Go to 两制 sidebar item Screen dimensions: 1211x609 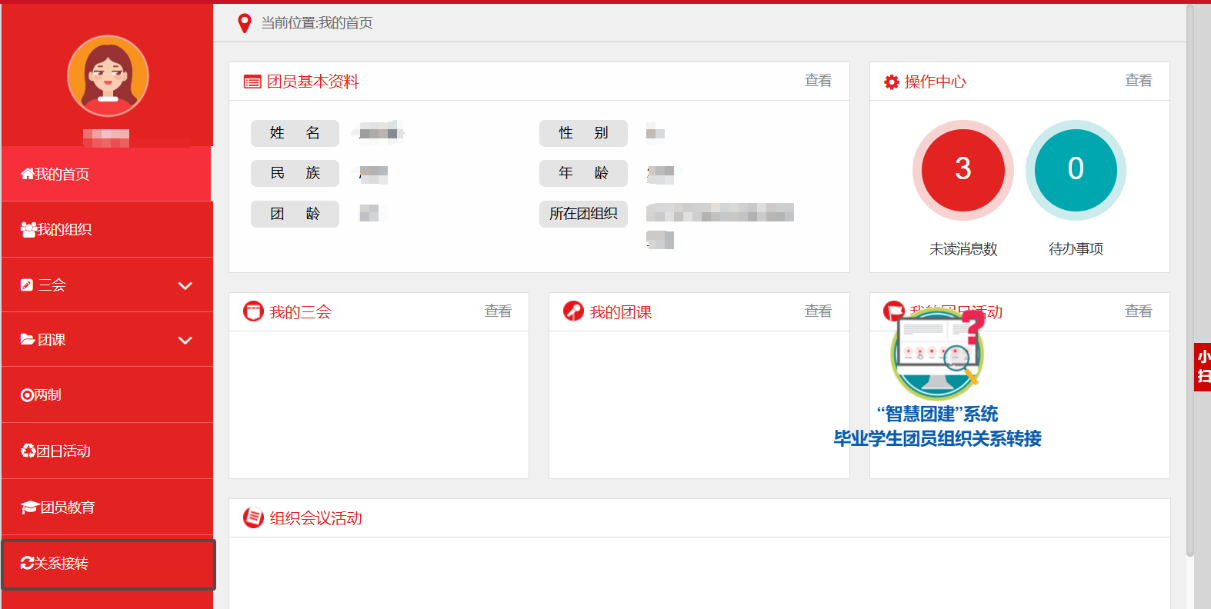pos(42,395)
